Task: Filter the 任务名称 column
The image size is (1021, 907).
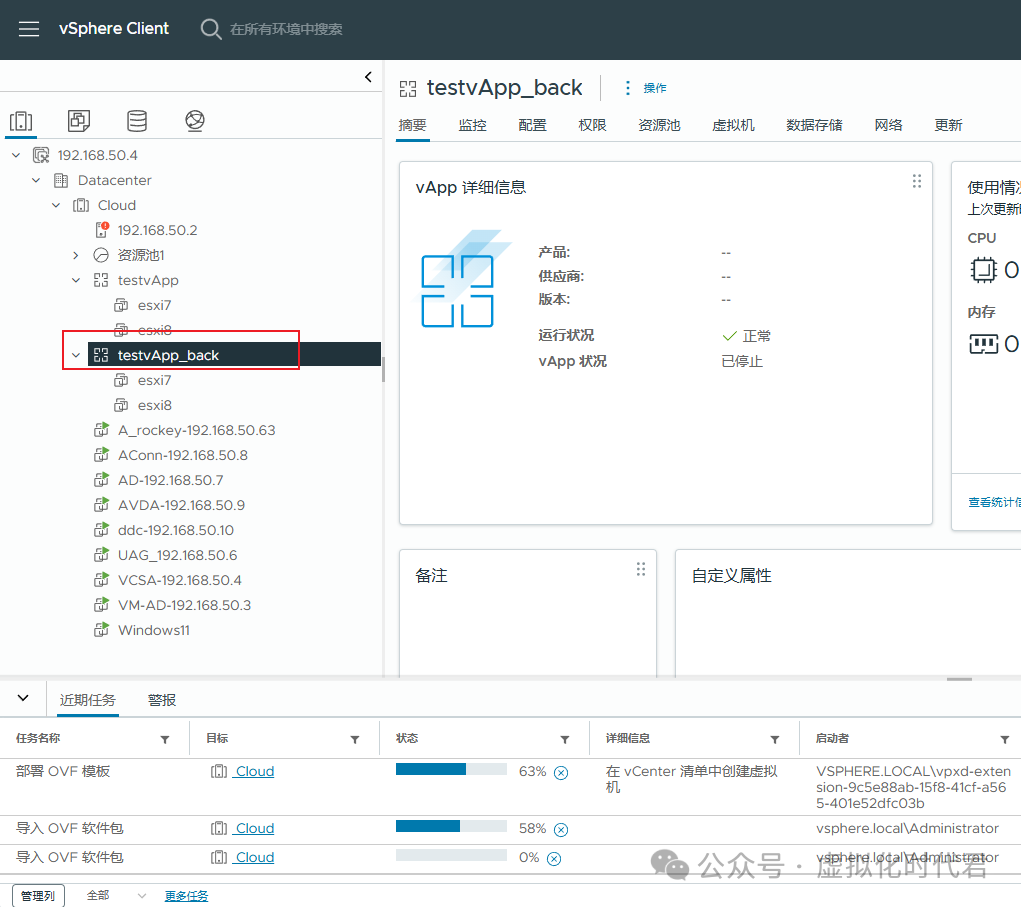Action: tap(165, 740)
